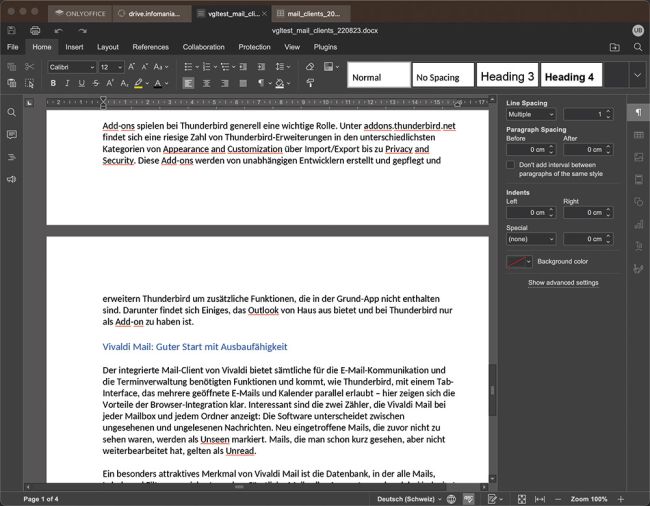The image size is (650, 506).
Task: Decrease font size
Action: pos(145,67)
